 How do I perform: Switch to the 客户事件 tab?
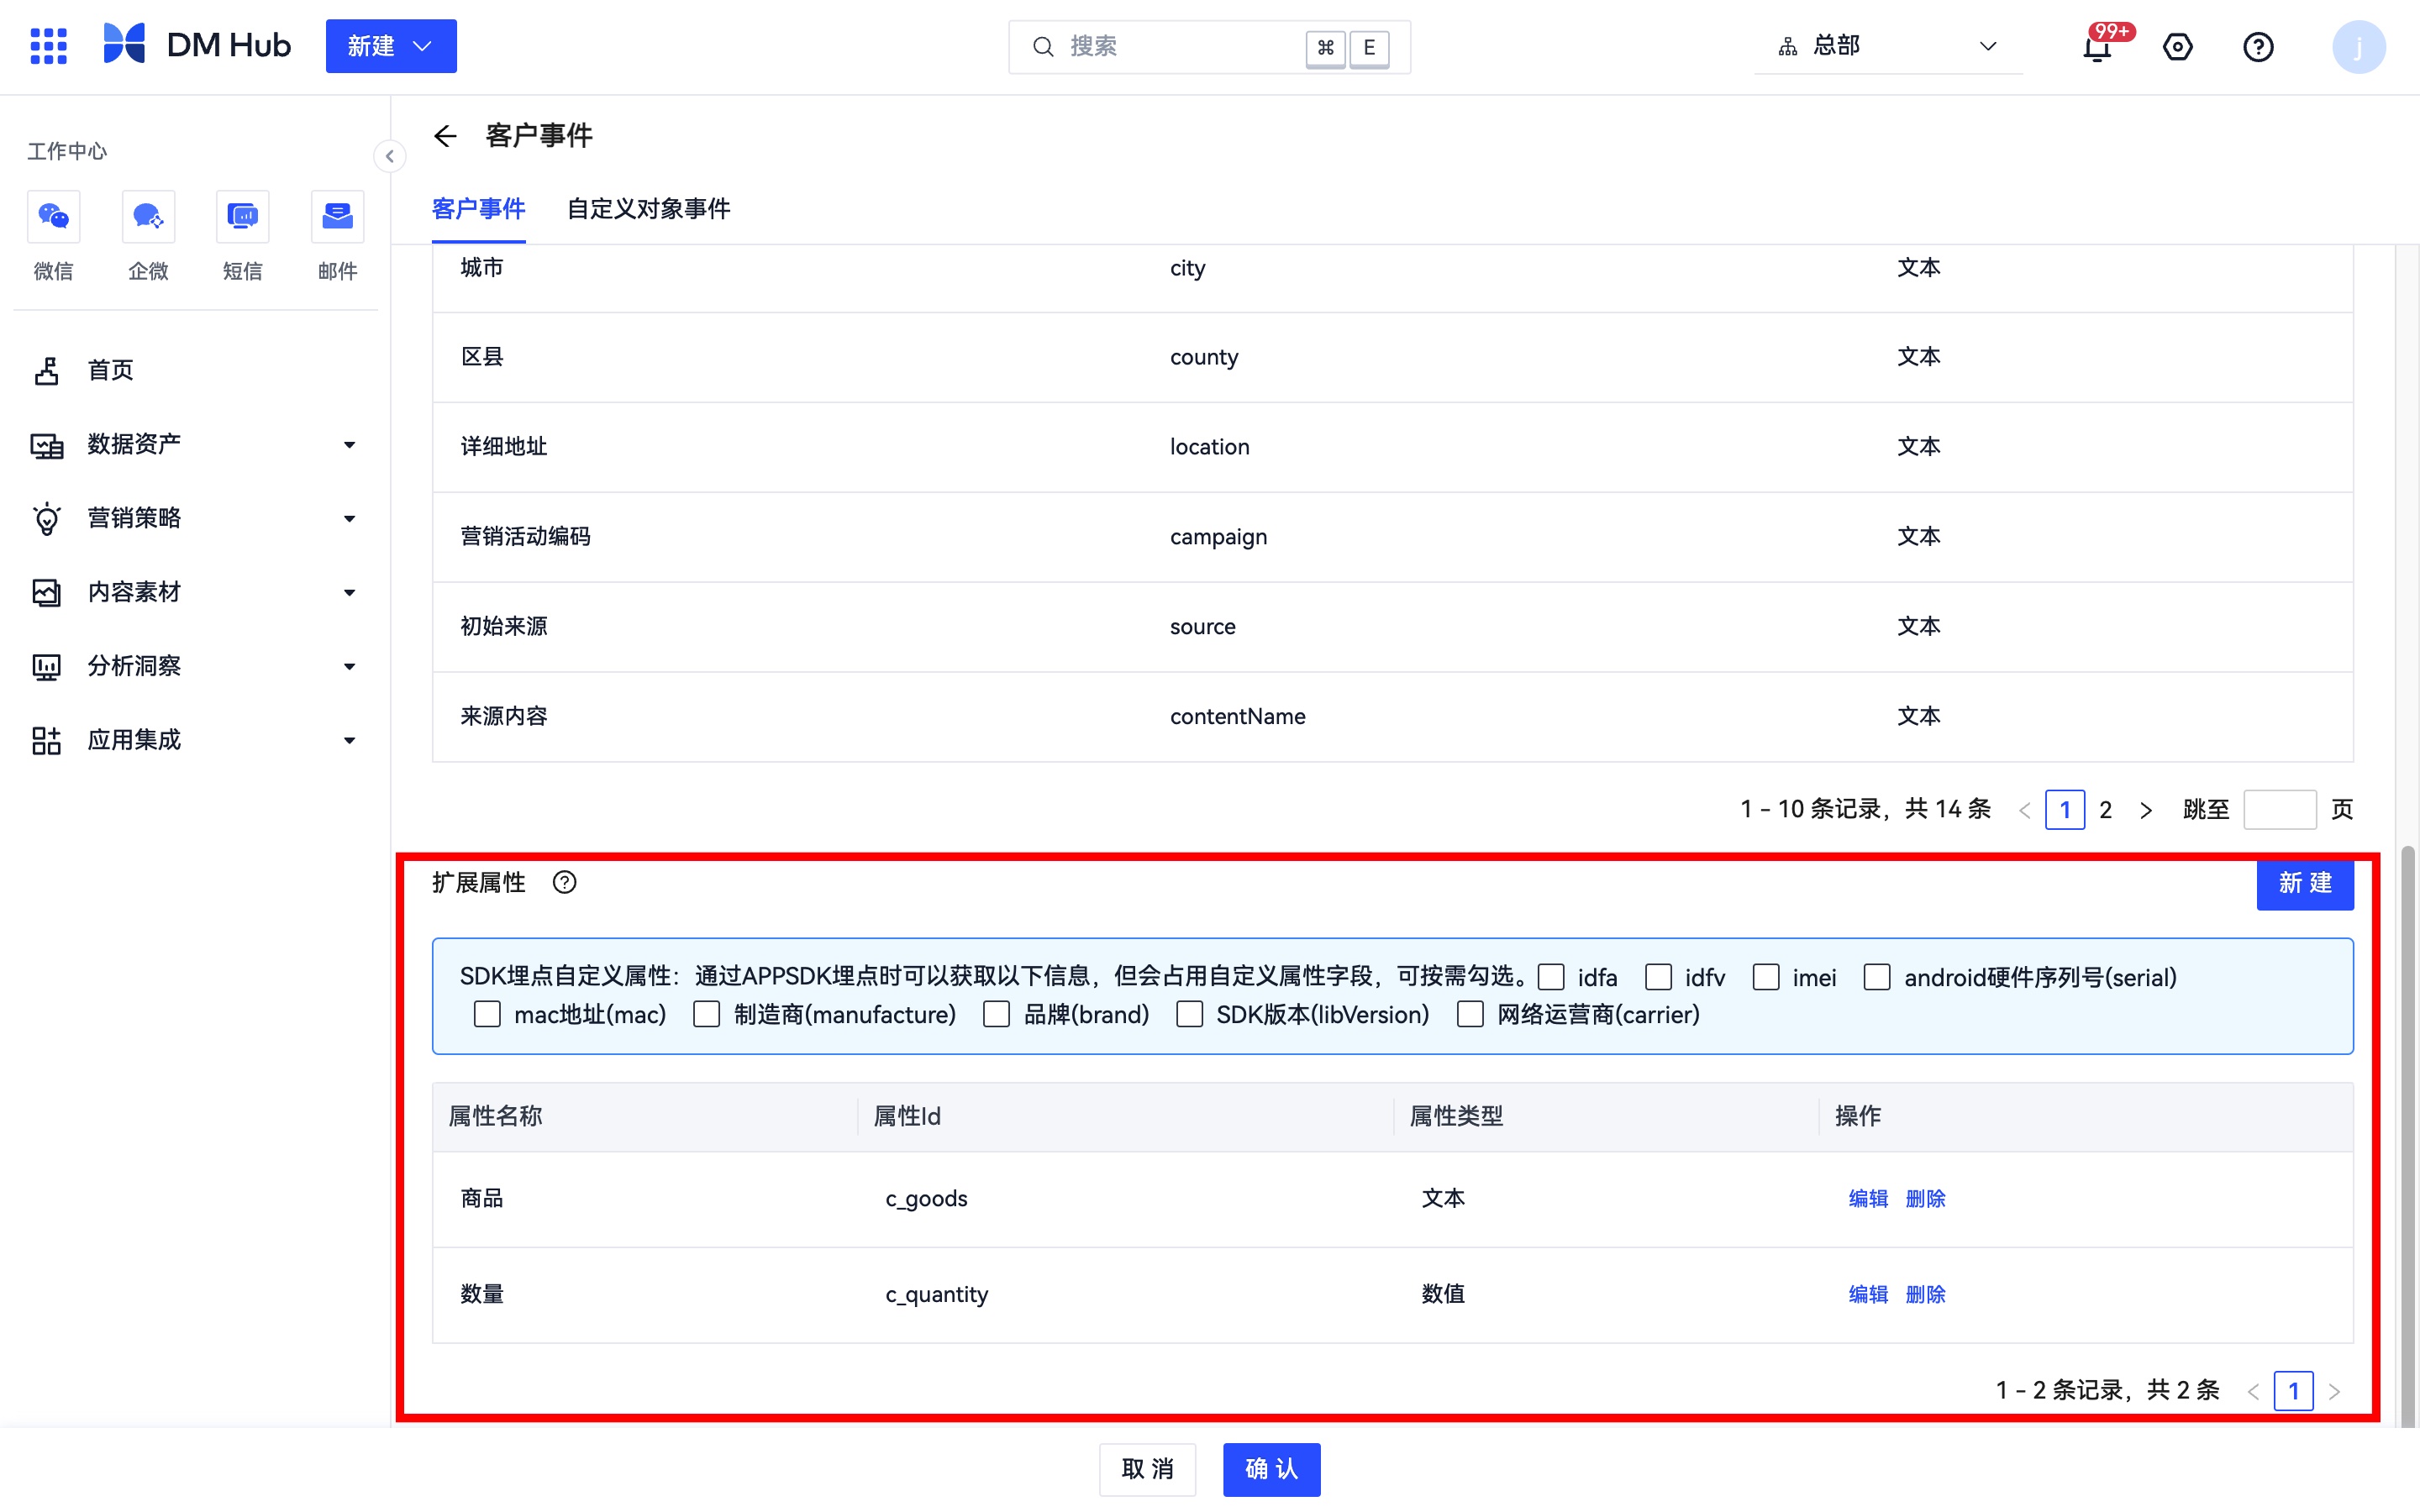coord(478,209)
